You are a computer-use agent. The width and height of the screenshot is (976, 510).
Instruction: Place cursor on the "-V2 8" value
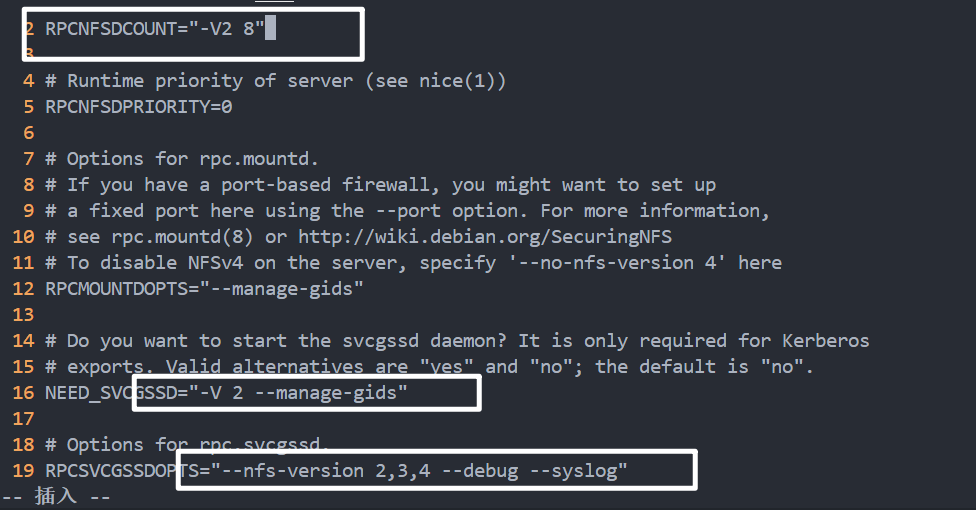coord(232,30)
